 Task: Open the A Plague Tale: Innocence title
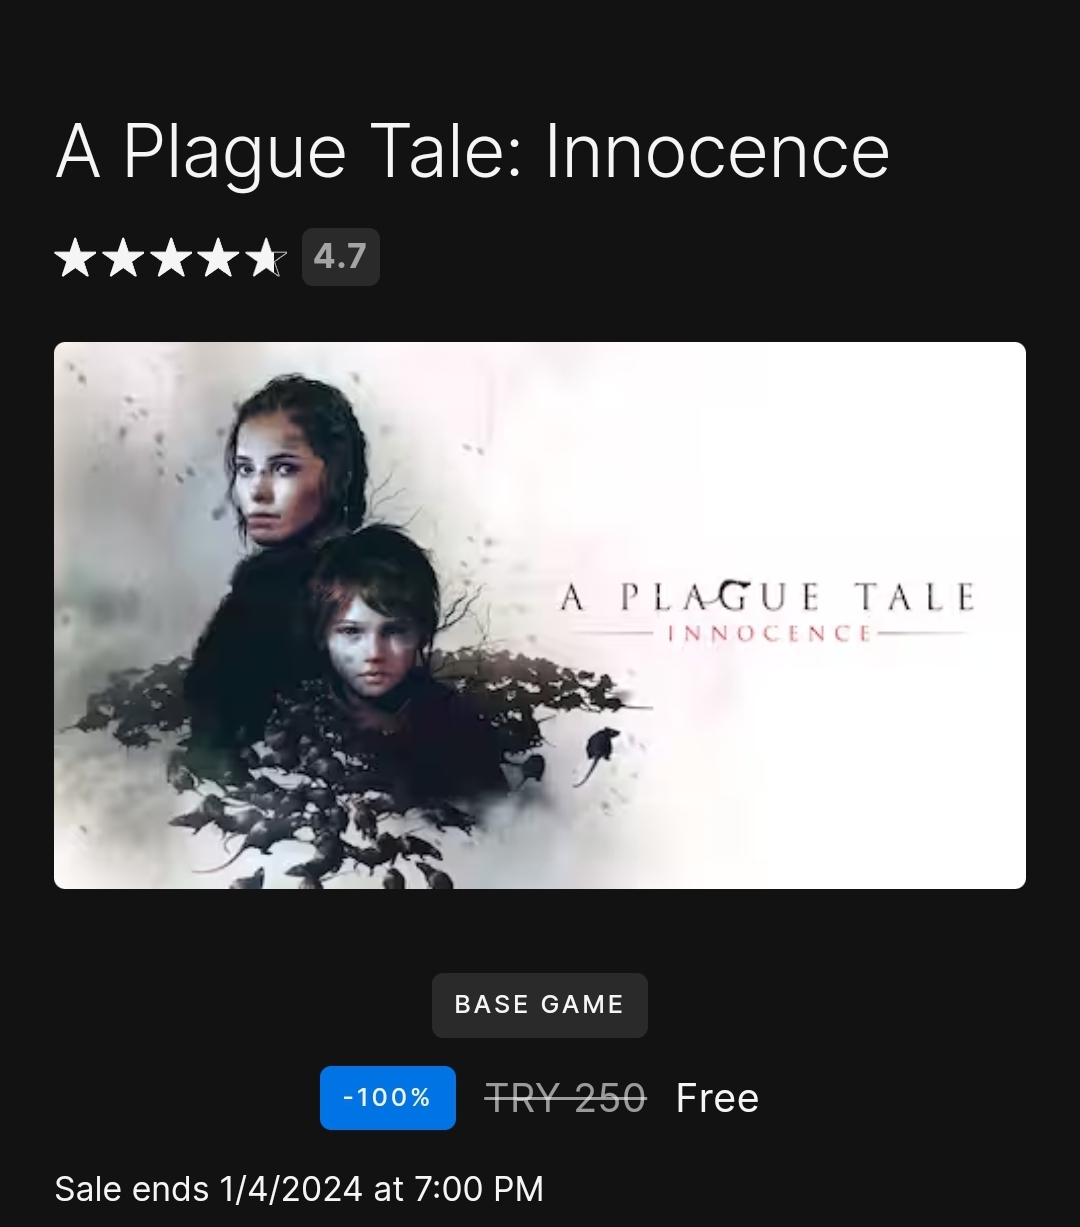(472, 152)
